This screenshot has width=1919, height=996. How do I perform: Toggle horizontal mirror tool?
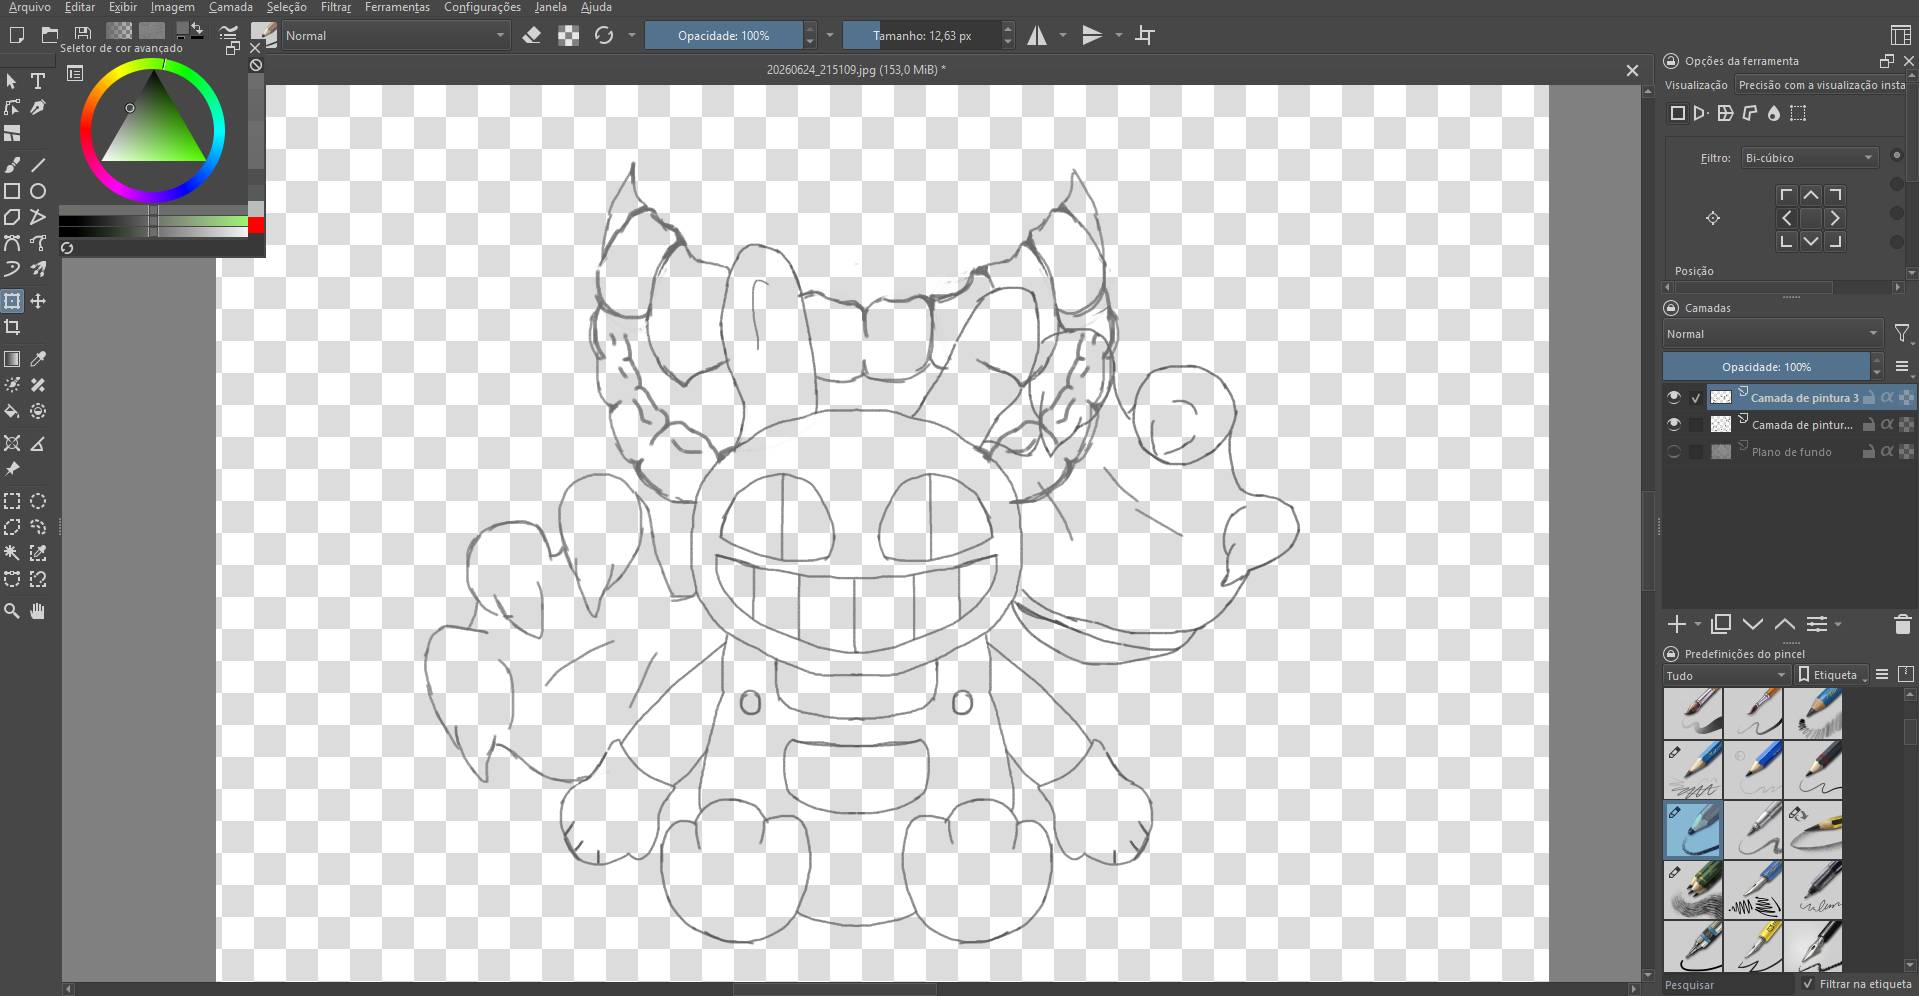coord(1037,35)
